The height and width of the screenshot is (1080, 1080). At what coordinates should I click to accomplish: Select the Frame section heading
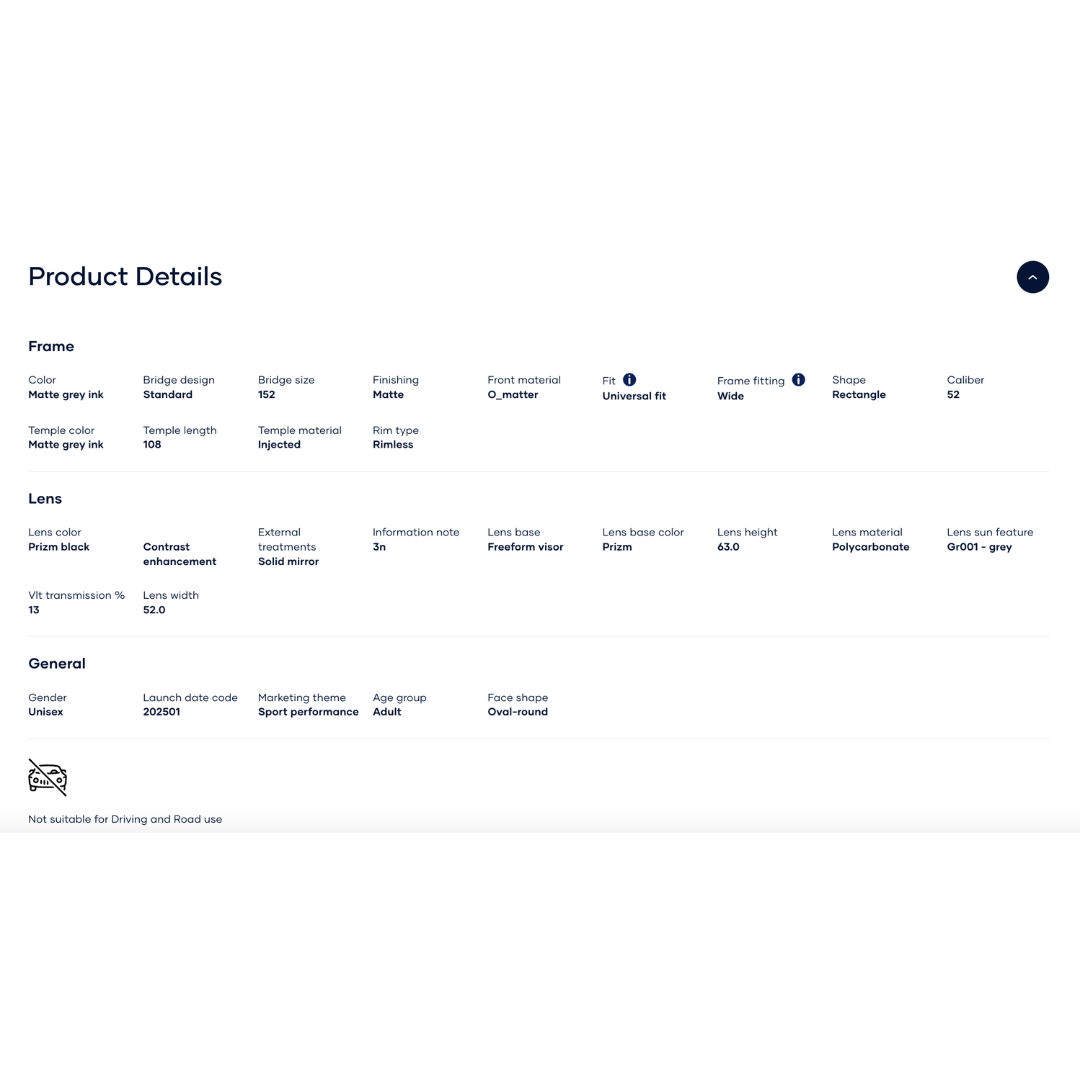click(51, 346)
